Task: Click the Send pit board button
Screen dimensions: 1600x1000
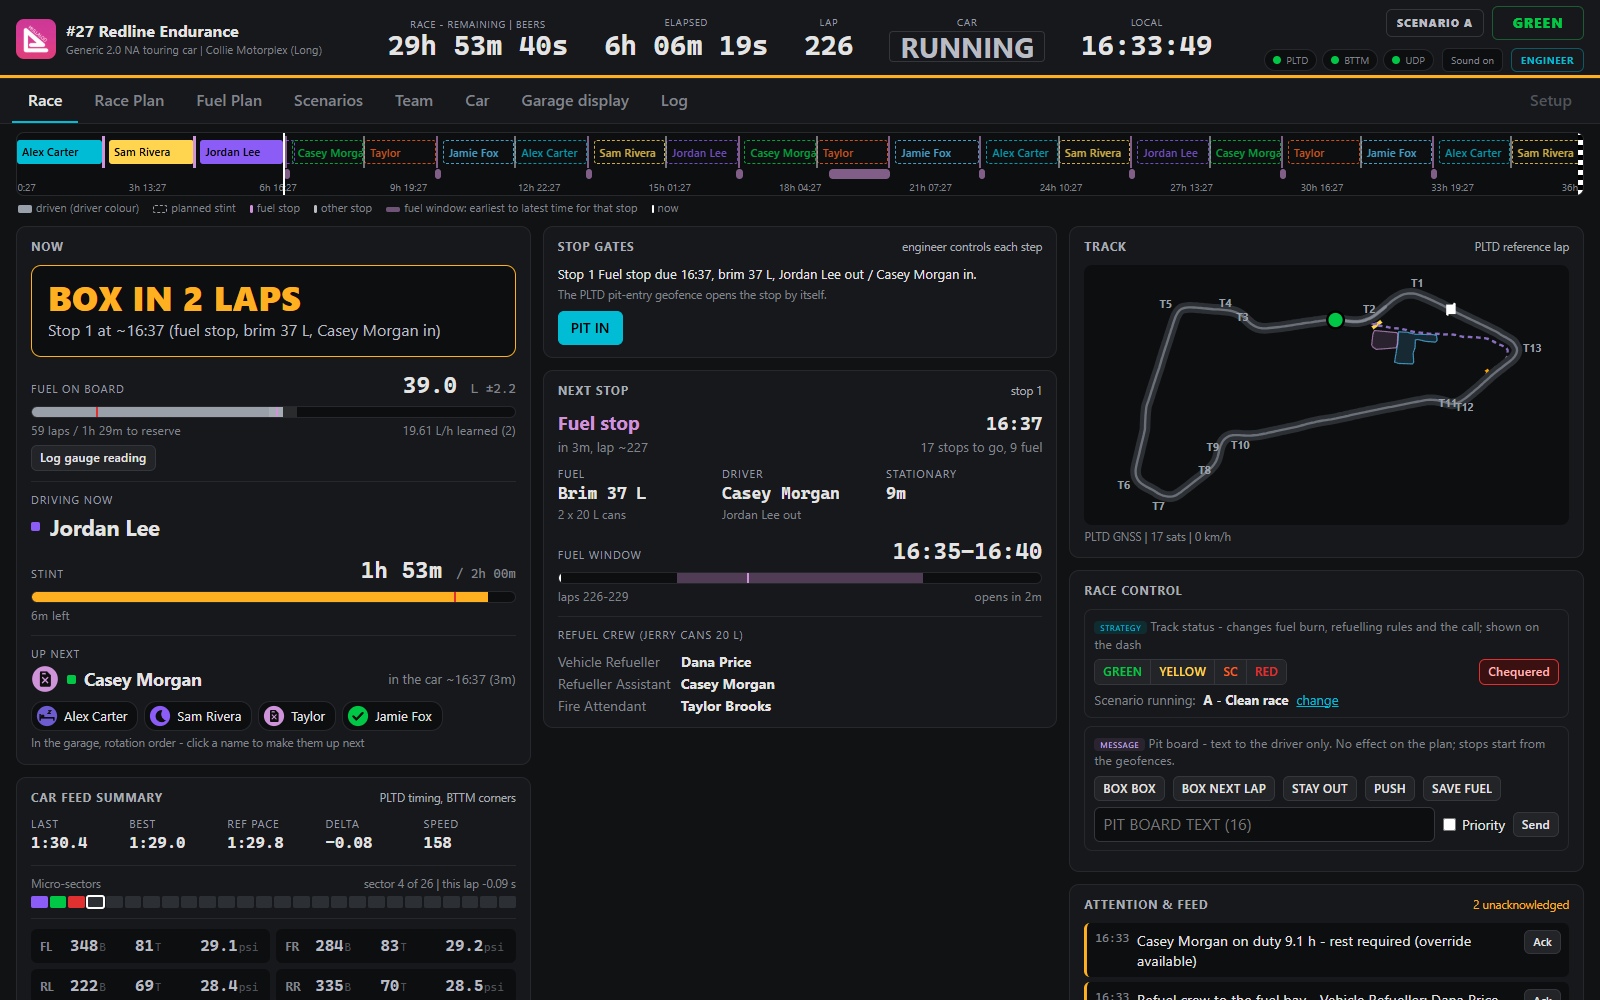Action: pos(1535,825)
